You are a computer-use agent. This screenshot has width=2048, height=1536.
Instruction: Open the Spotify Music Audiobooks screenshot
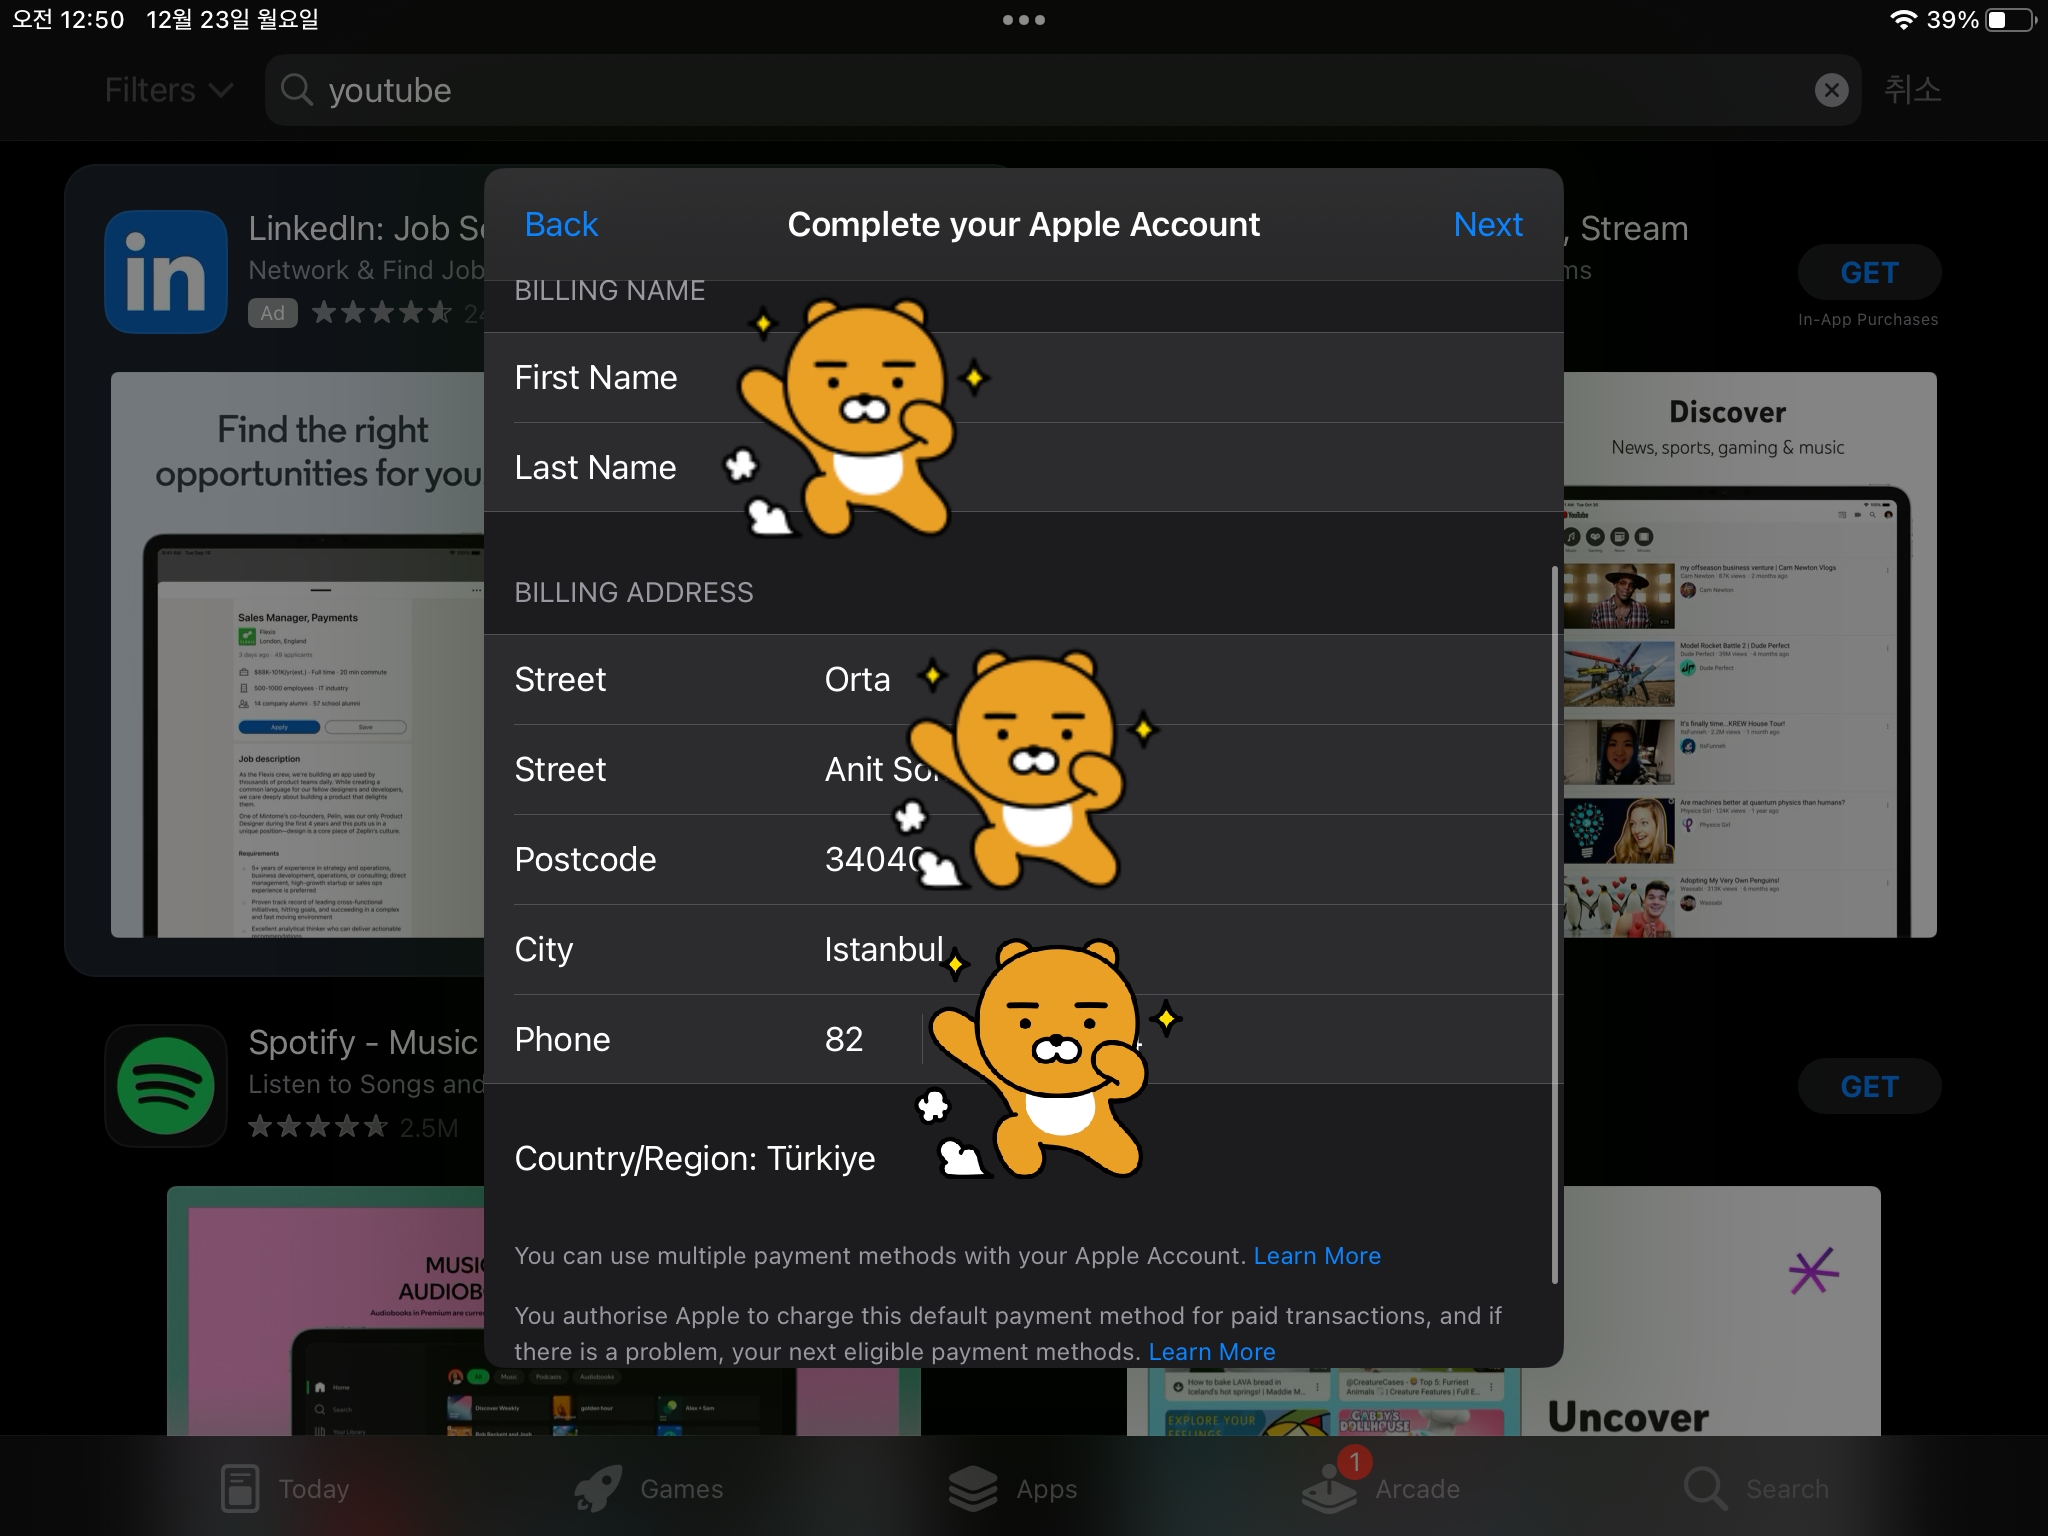pyautogui.click(x=327, y=1311)
